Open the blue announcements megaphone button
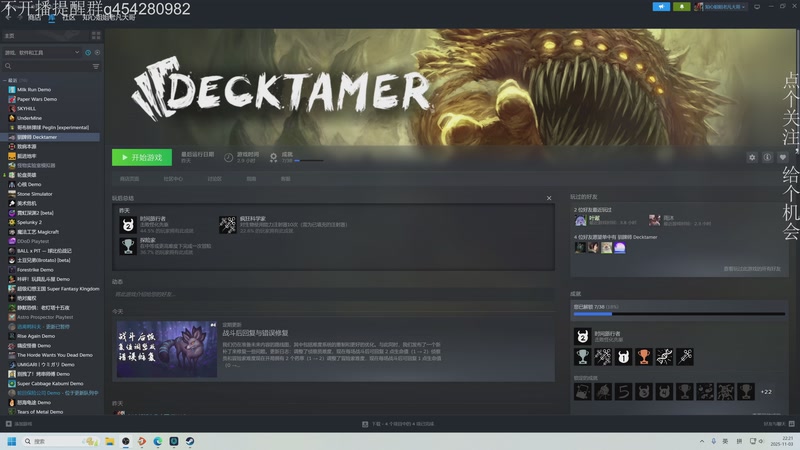The image size is (800, 450). pos(661,7)
